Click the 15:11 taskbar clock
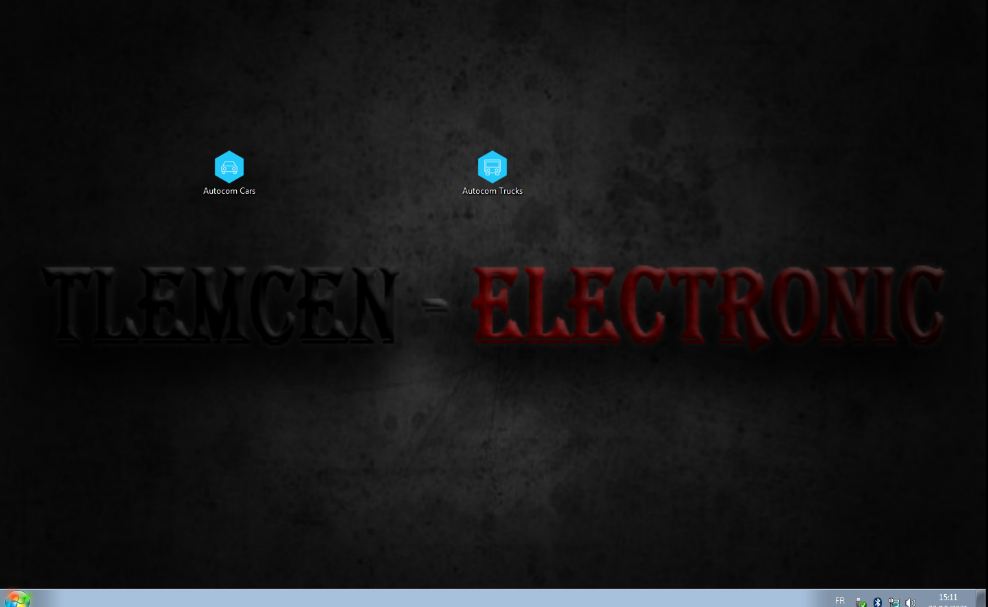This screenshot has width=988, height=607. [948, 599]
